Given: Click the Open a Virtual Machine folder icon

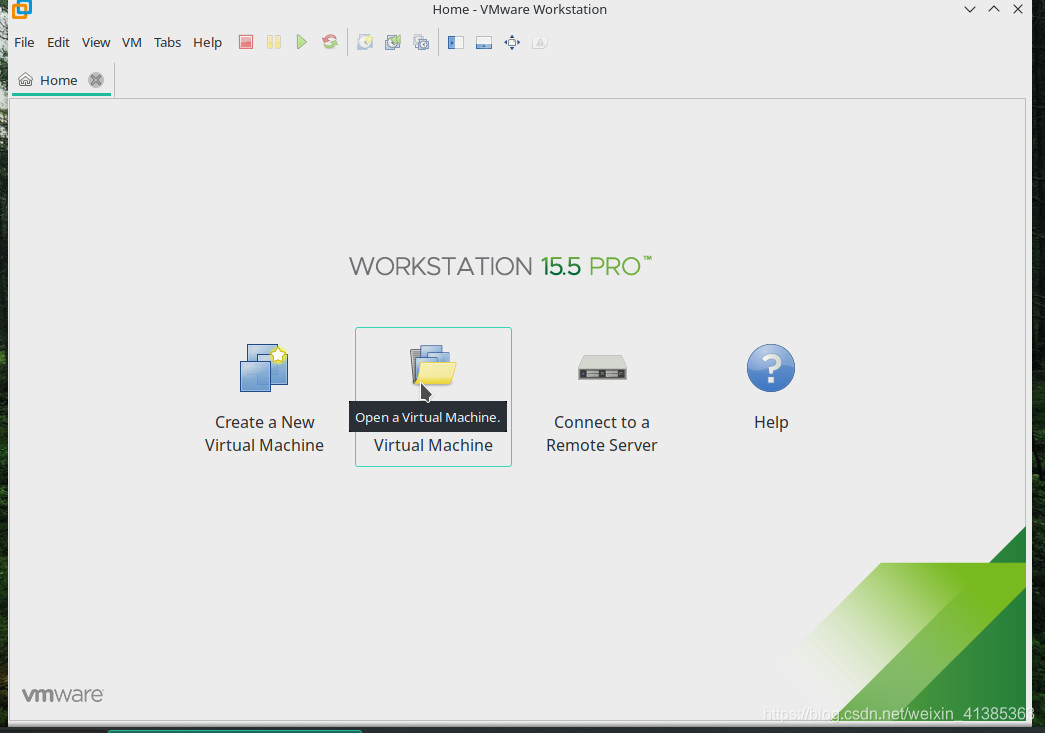Looking at the screenshot, I should pos(433,365).
